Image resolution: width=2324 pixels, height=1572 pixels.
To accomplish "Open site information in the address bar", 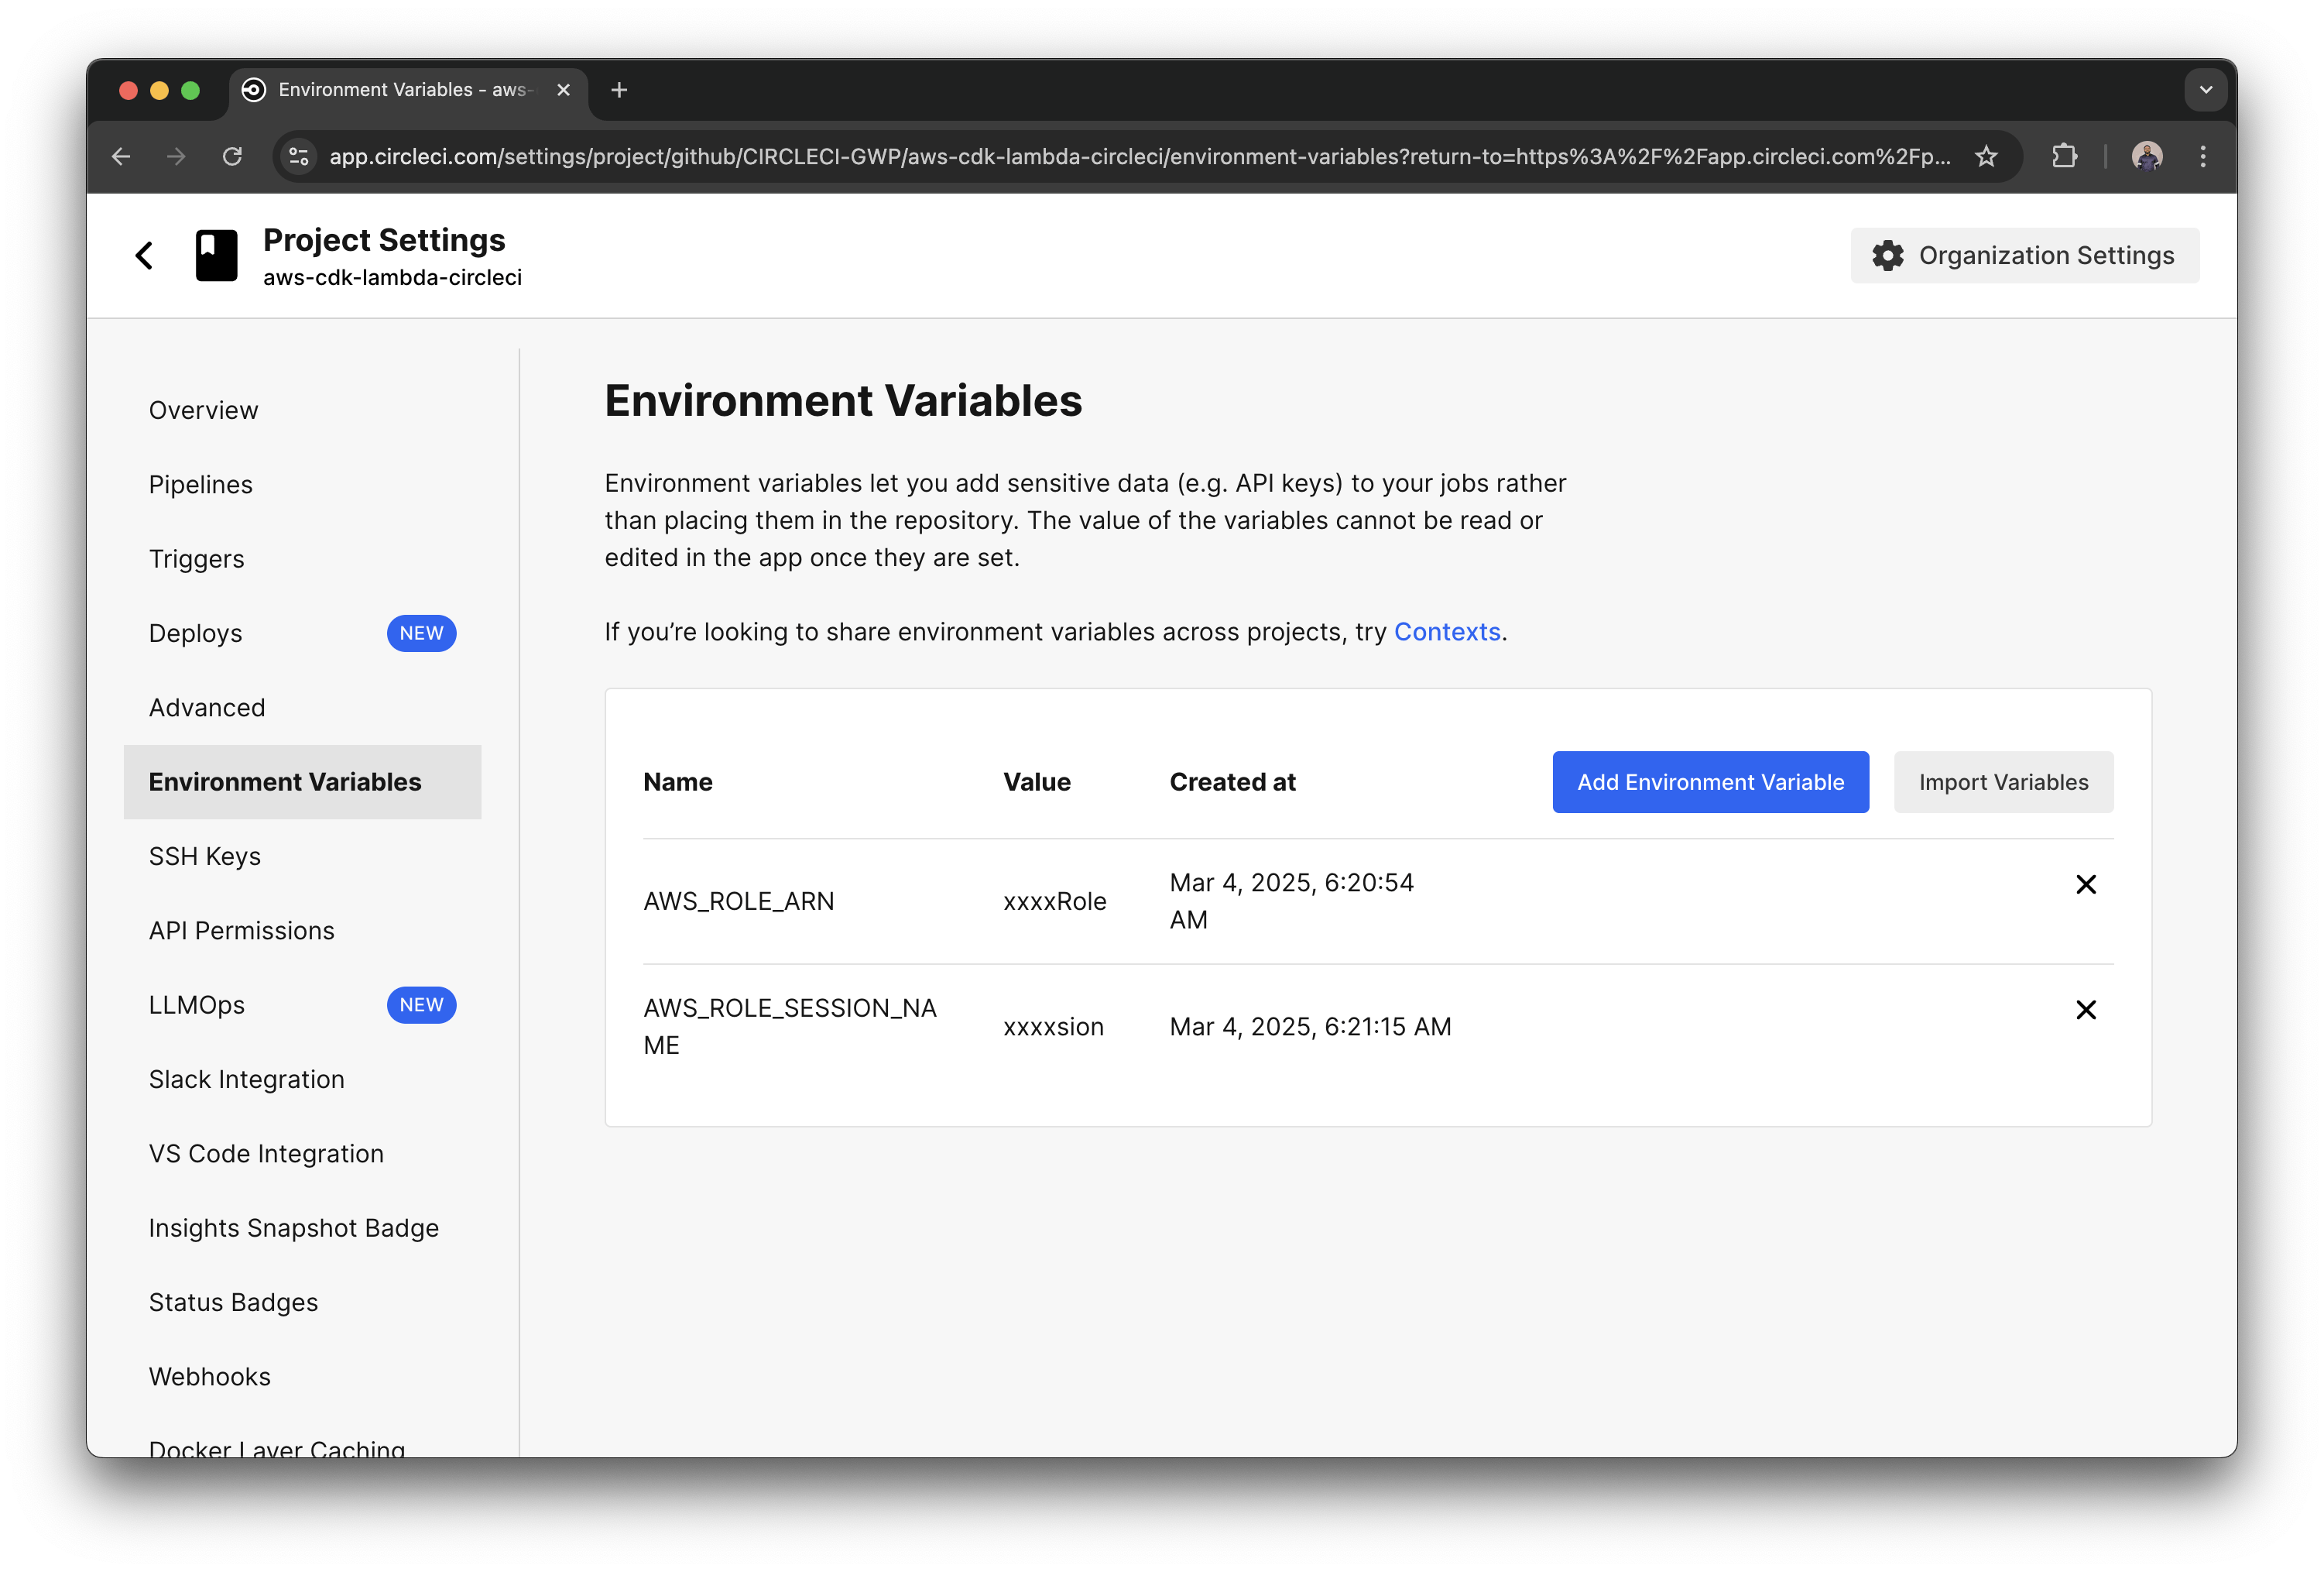I will coord(297,156).
